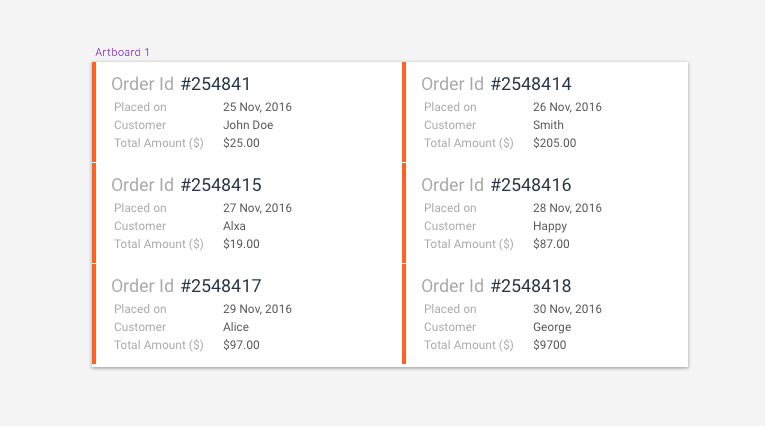Viewport: 765px width, 426px height.
Task: Select orange accent bar beside order #2548416
Action: (x=404, y=213)
